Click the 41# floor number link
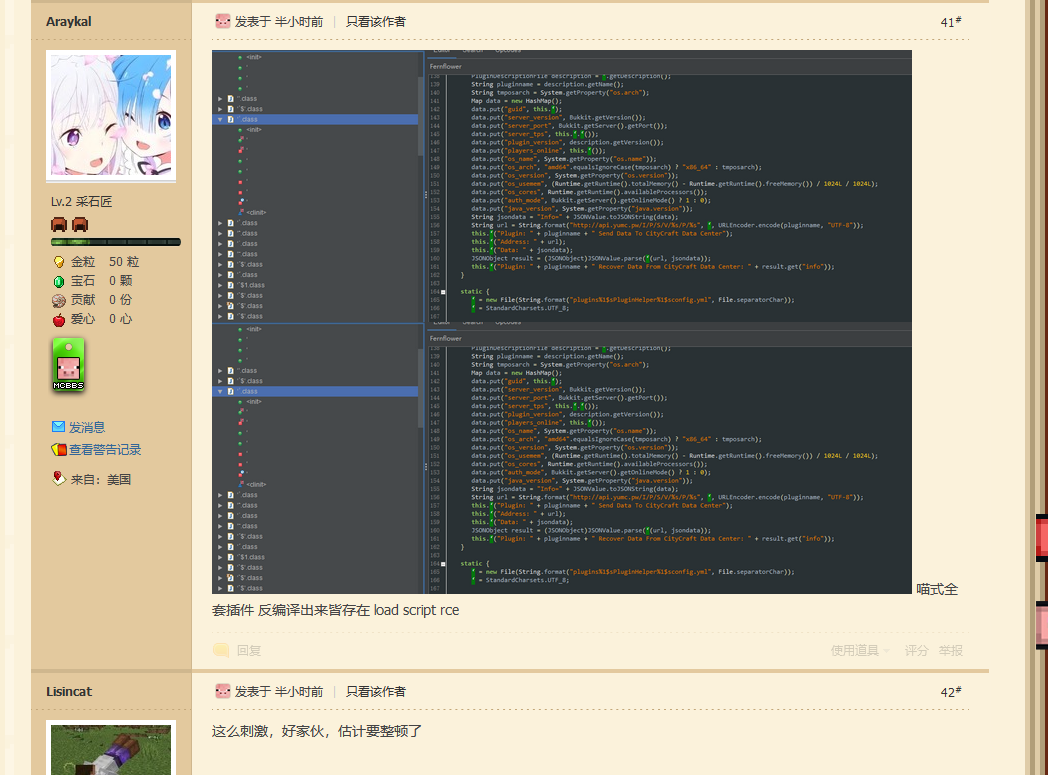1048x775 pixels. coord(950,22)
